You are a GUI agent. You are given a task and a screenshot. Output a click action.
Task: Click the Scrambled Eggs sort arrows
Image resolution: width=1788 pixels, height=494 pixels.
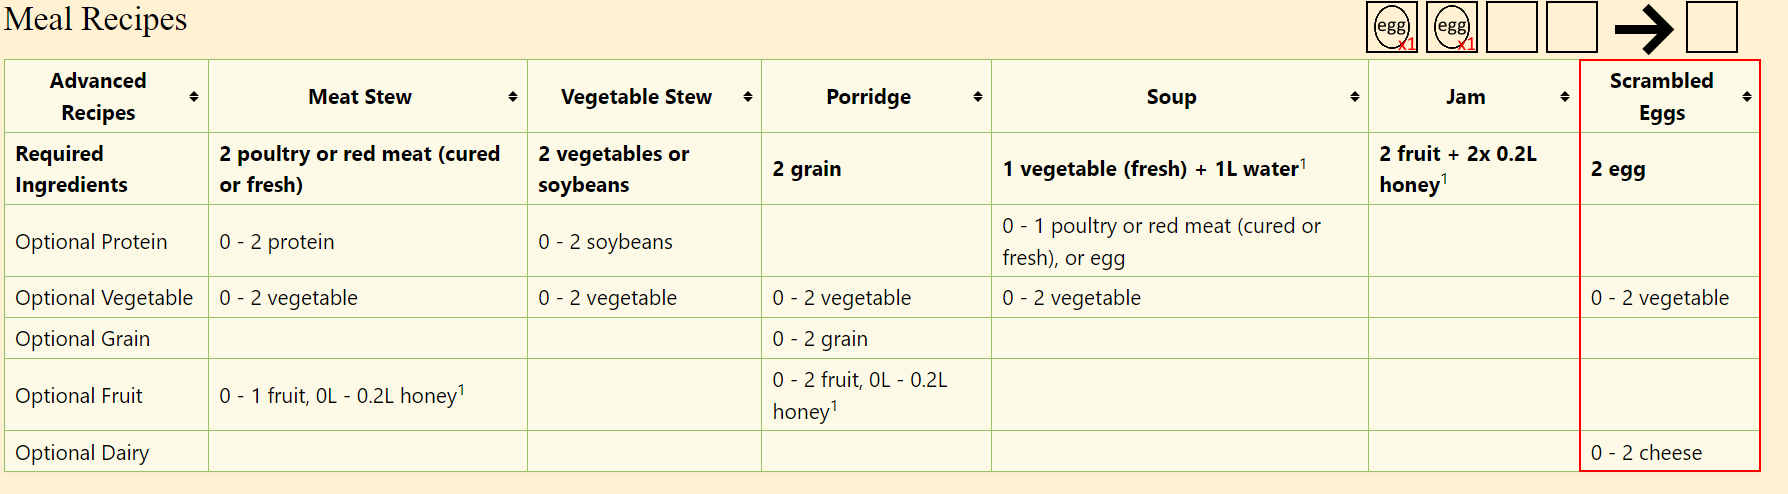coord(1746,97)
